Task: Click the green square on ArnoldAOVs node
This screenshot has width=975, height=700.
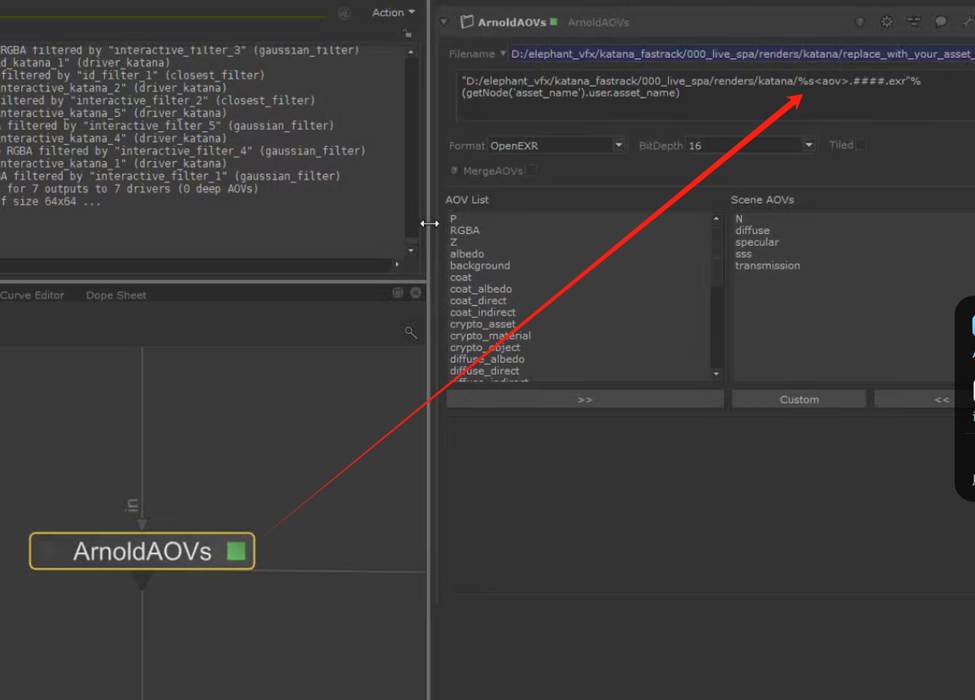Action: (236, 551)
